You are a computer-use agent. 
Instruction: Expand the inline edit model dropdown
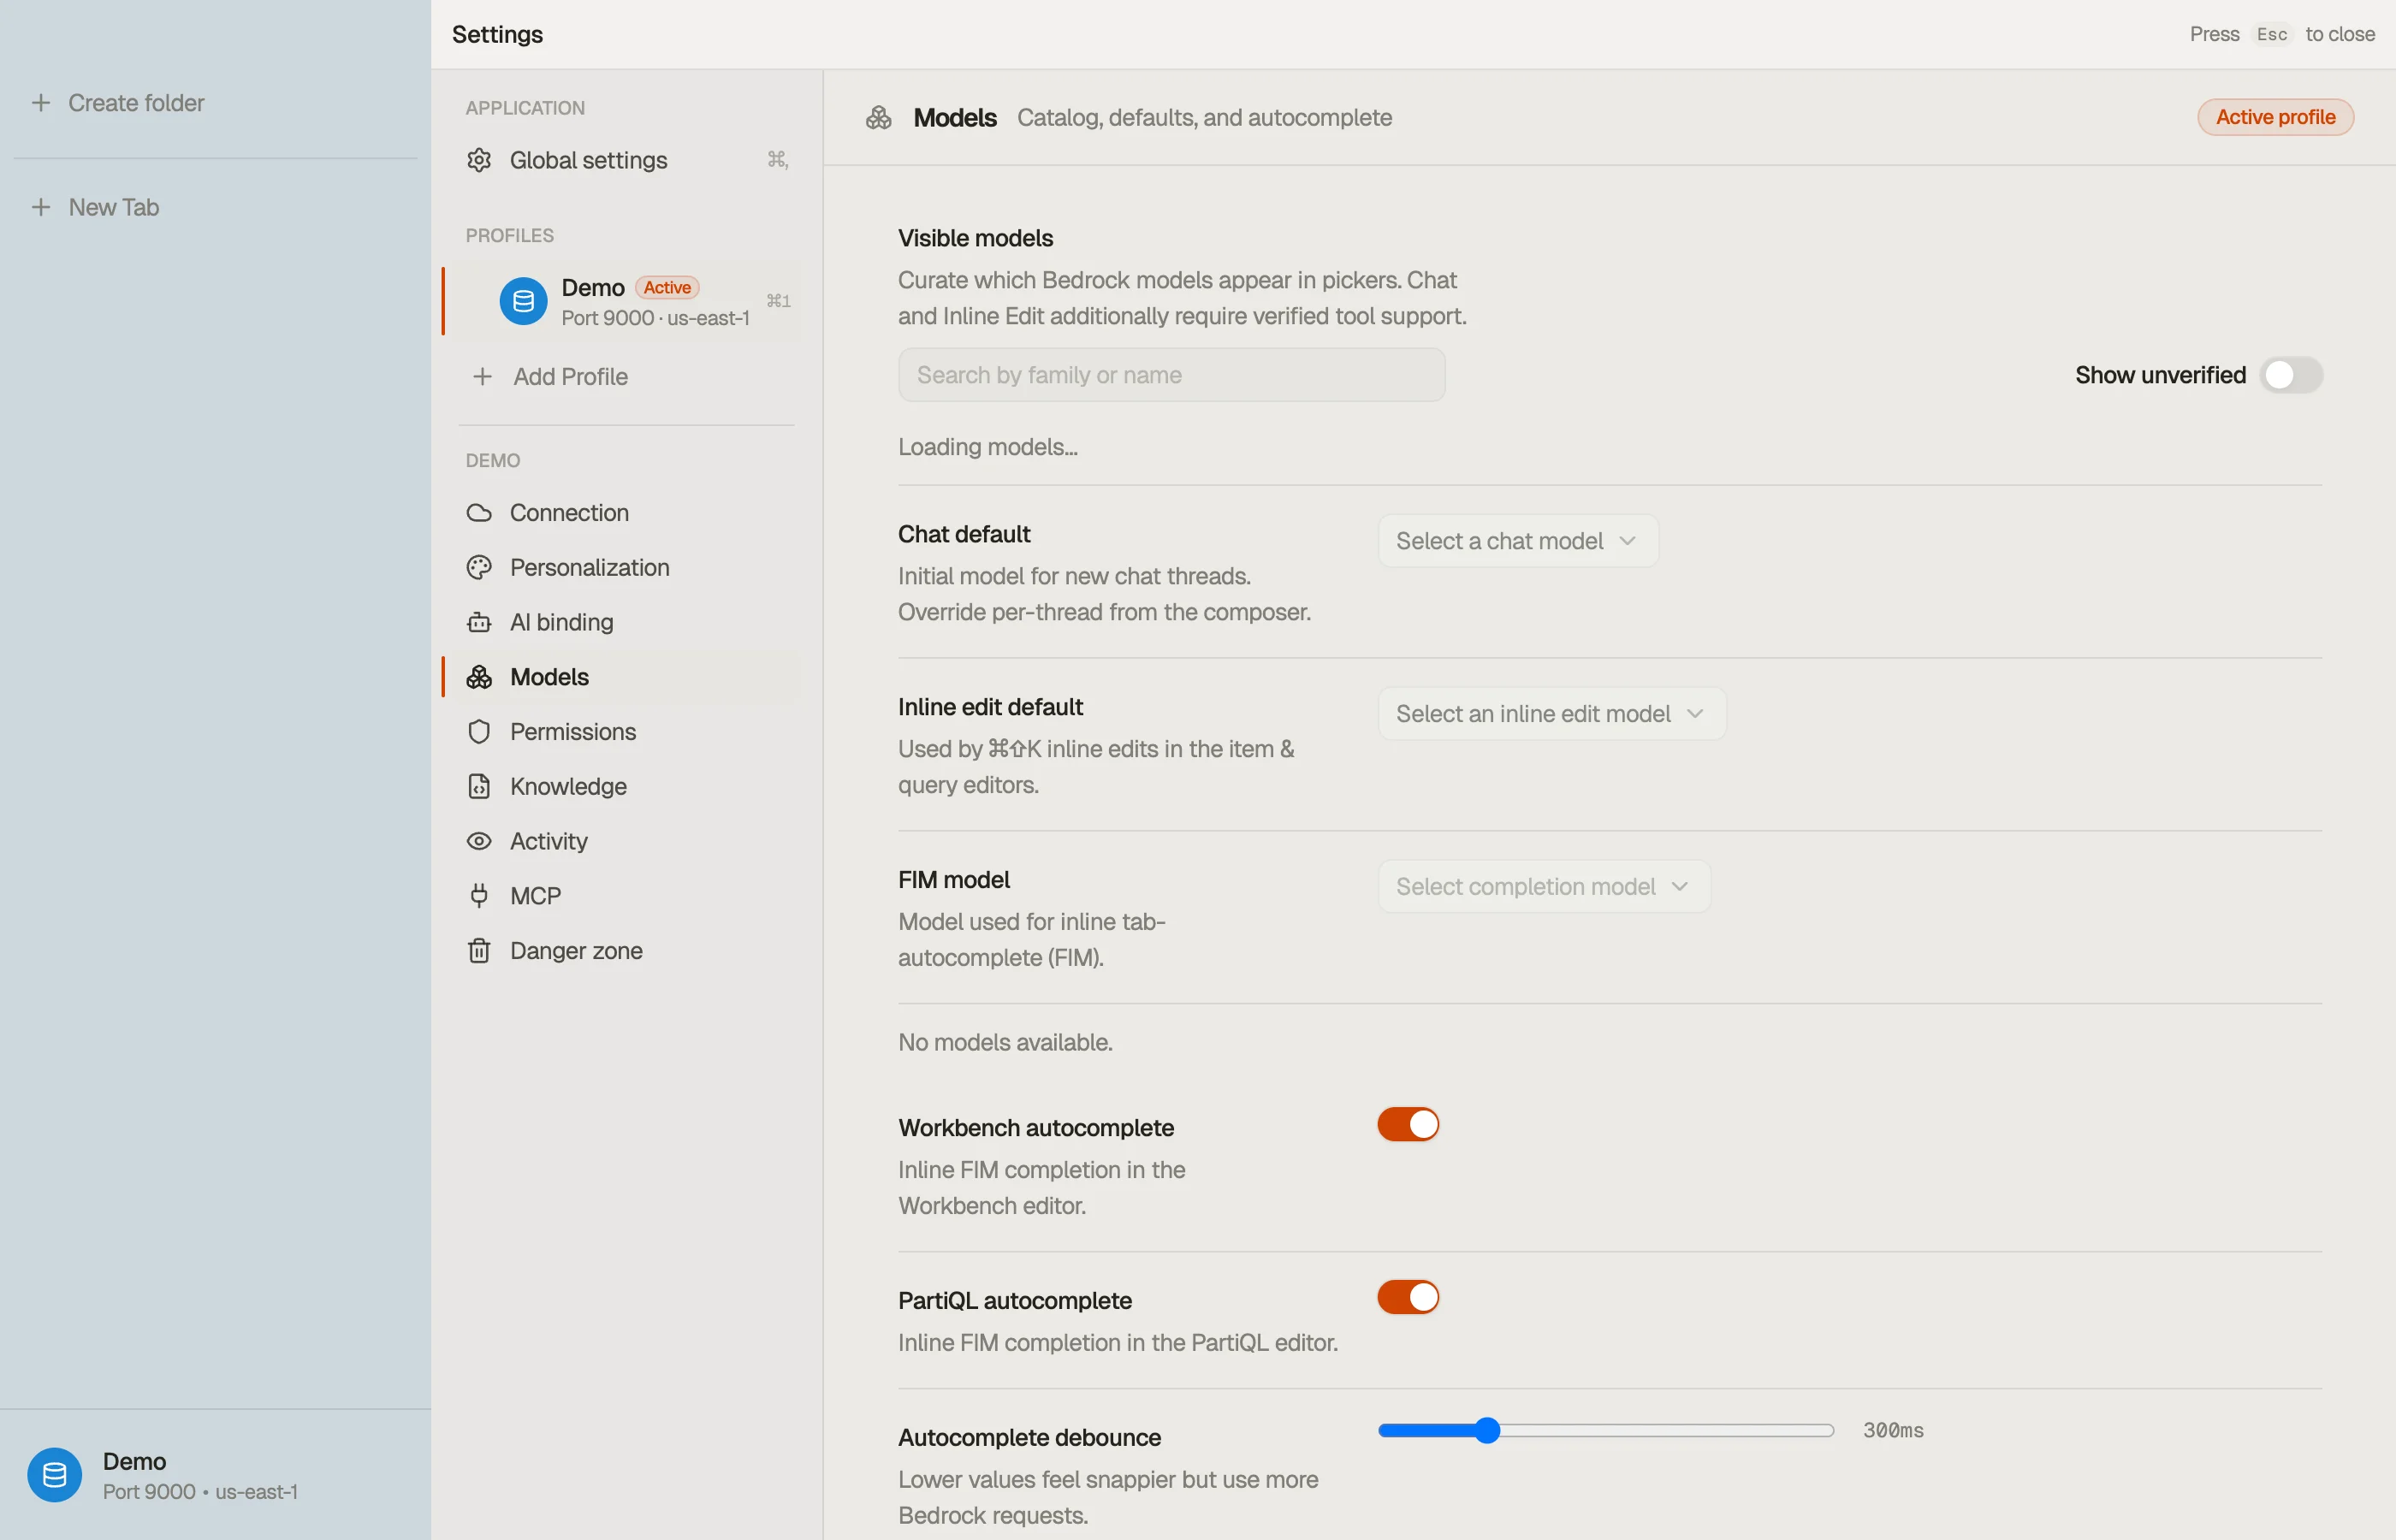(x=1552, y=714)
